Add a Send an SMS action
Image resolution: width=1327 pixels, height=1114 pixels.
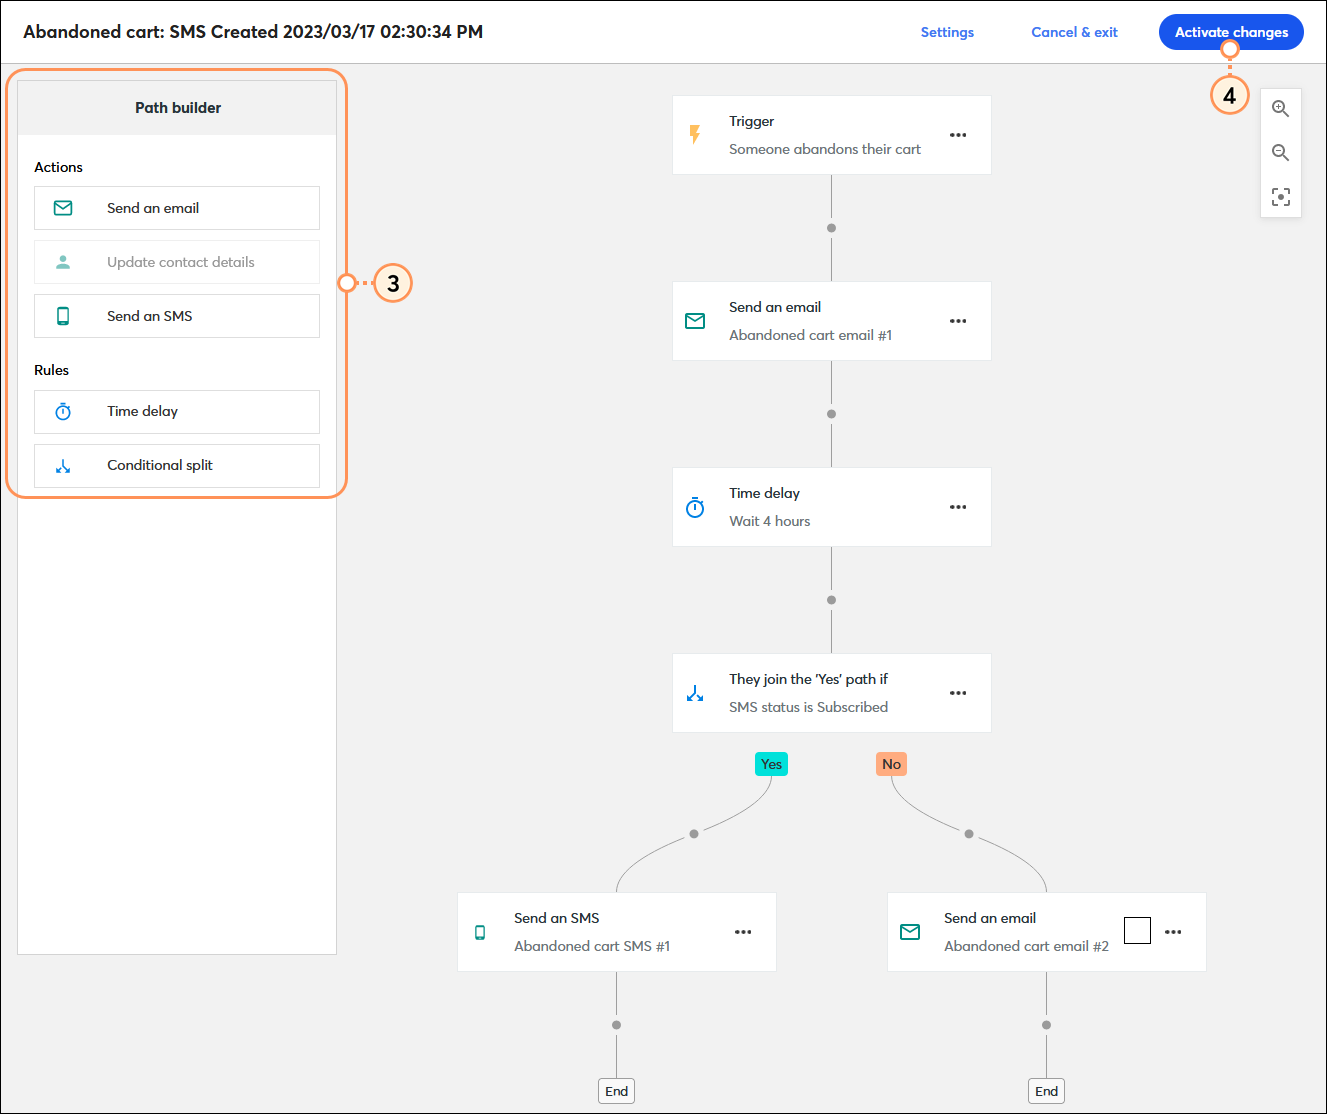(x=177, y=316)
